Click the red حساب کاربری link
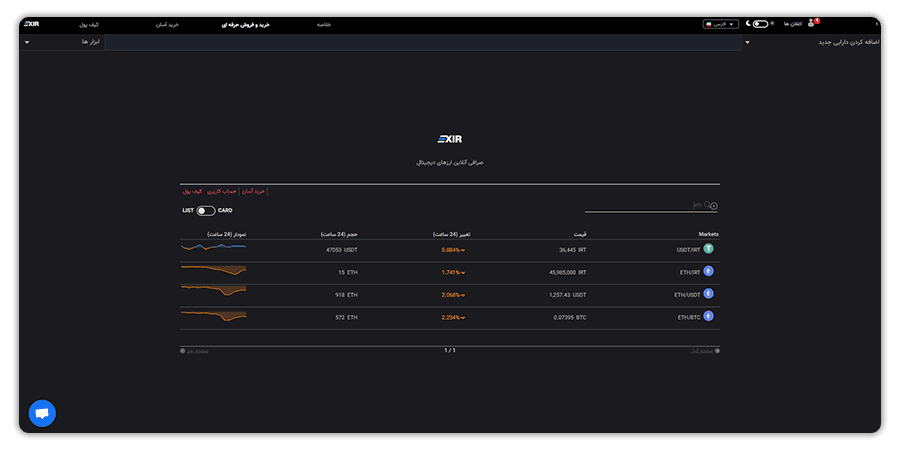 click(x=222, y=191)
